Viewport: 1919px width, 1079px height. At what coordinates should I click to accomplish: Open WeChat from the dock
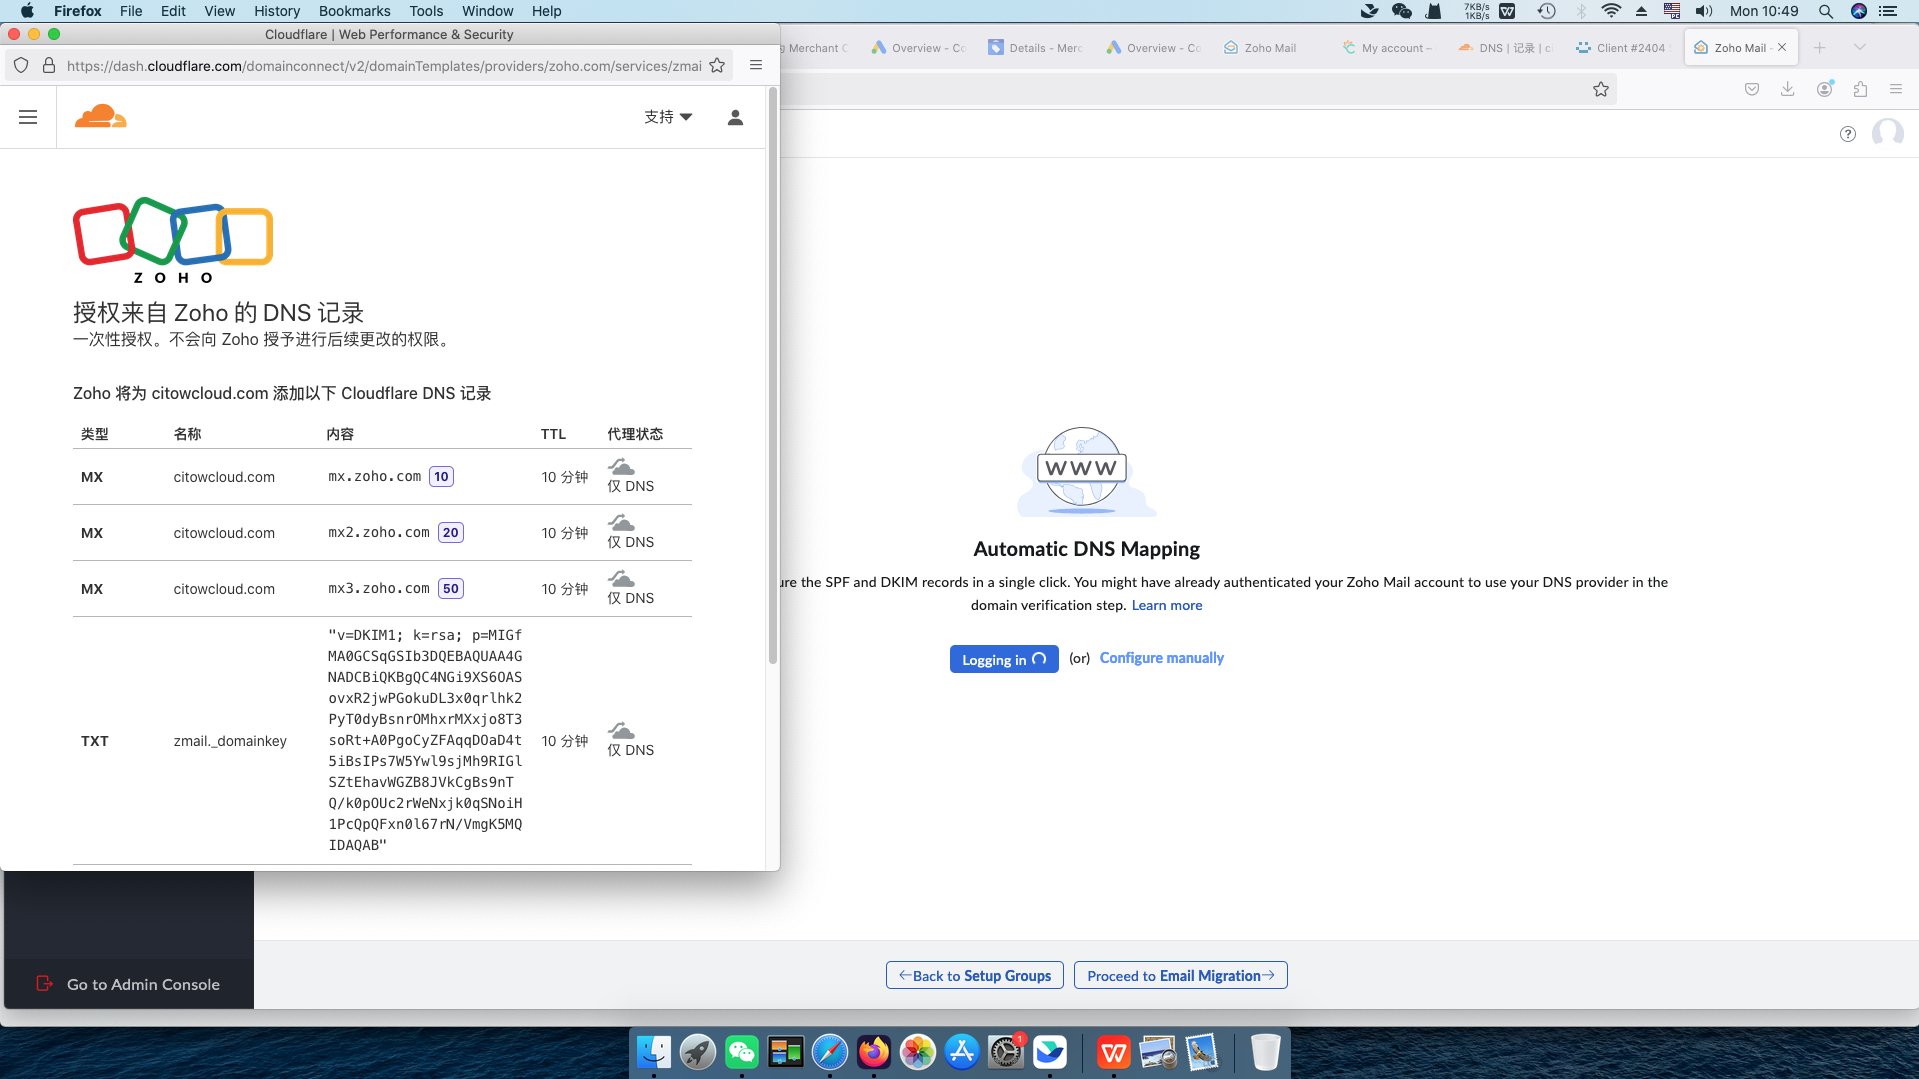coord(741,1052)
